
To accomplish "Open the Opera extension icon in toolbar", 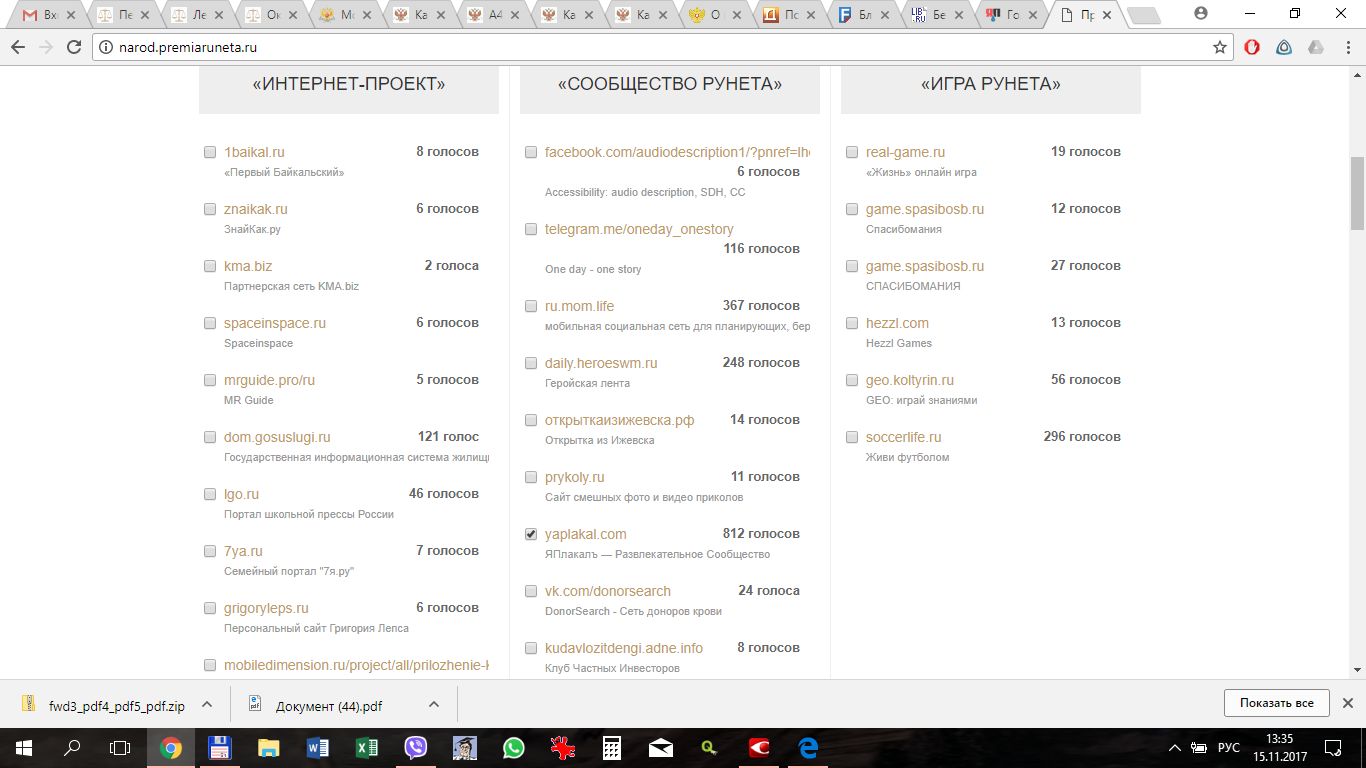I will coord(1252,47).
